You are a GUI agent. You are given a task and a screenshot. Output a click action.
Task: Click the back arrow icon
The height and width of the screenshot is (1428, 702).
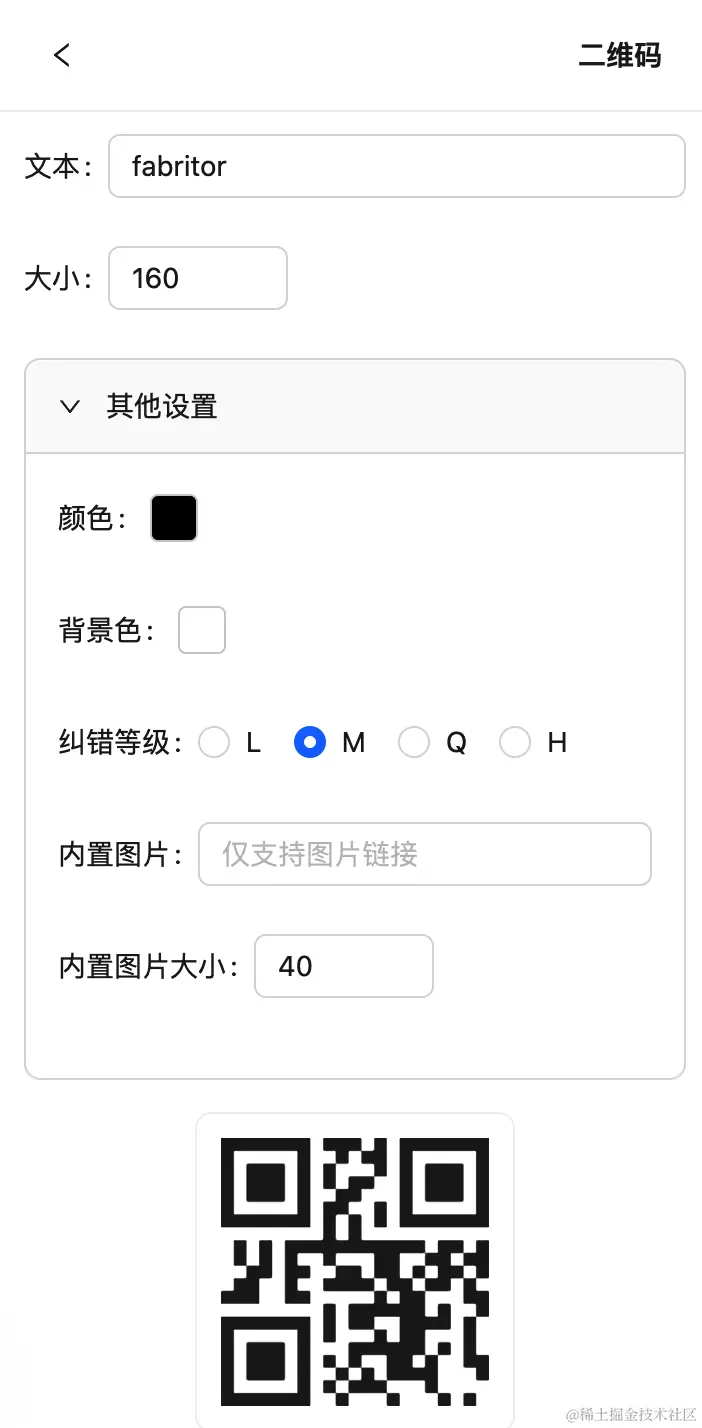[61, 55]
